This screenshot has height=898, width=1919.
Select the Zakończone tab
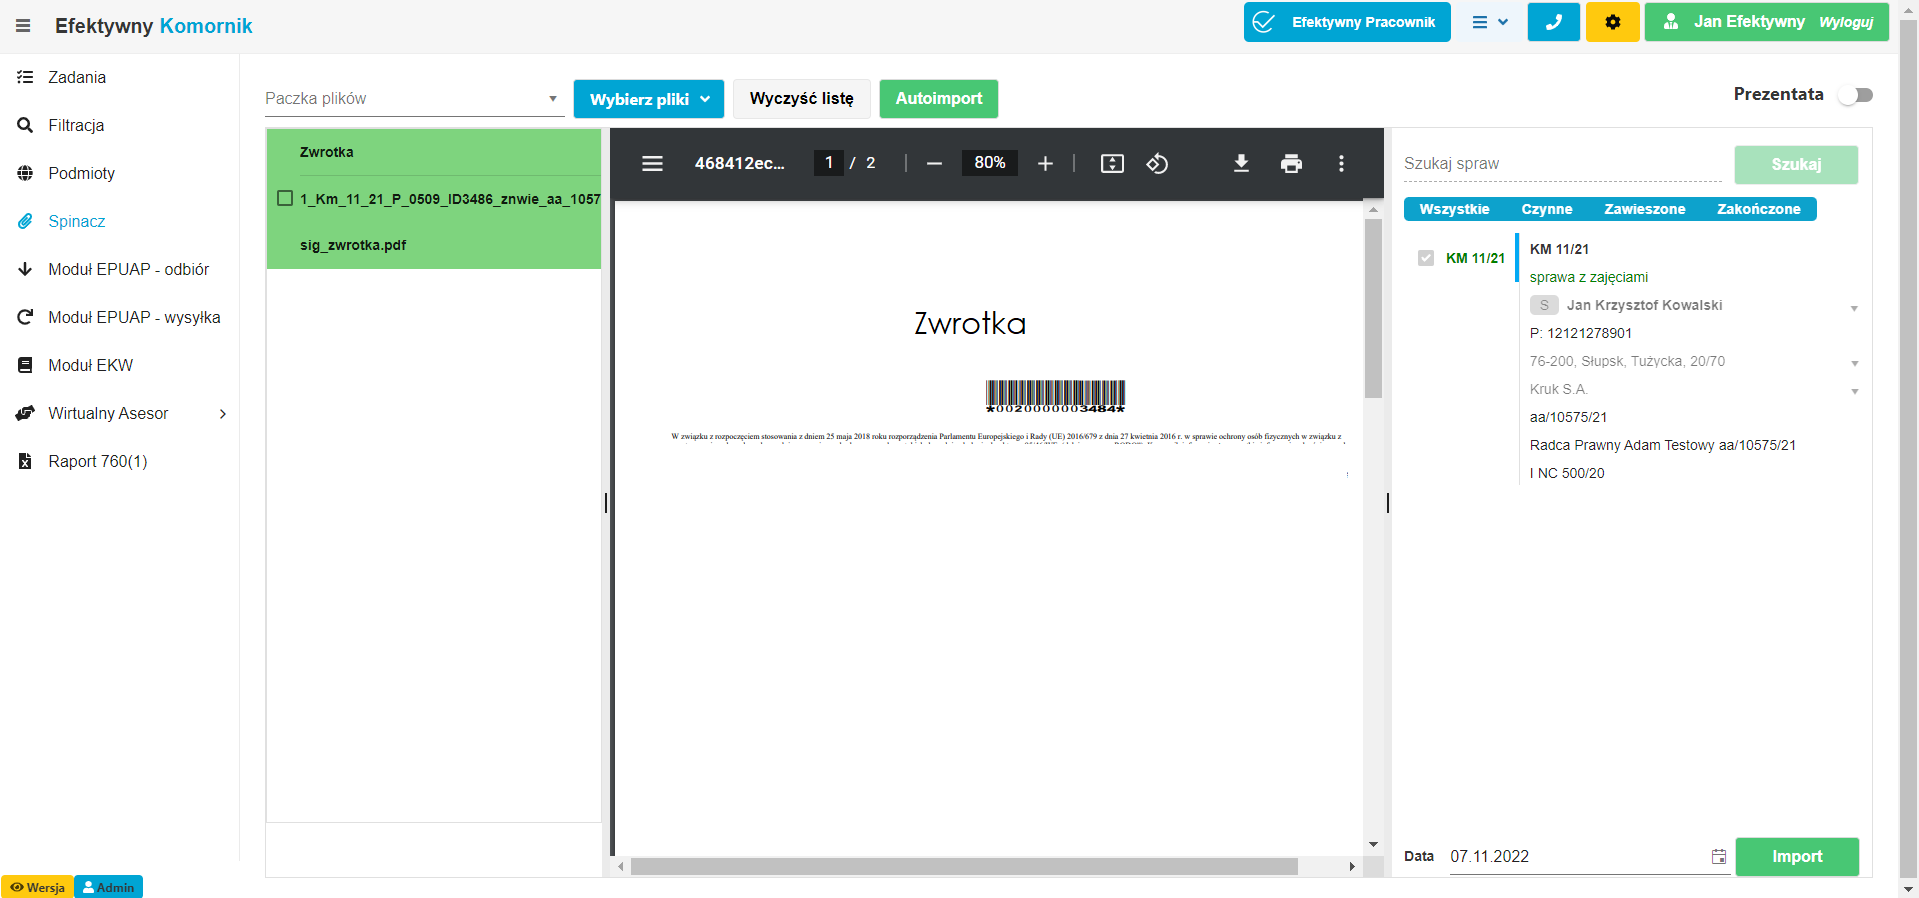pyautogui.click(x=1759, y=209)
